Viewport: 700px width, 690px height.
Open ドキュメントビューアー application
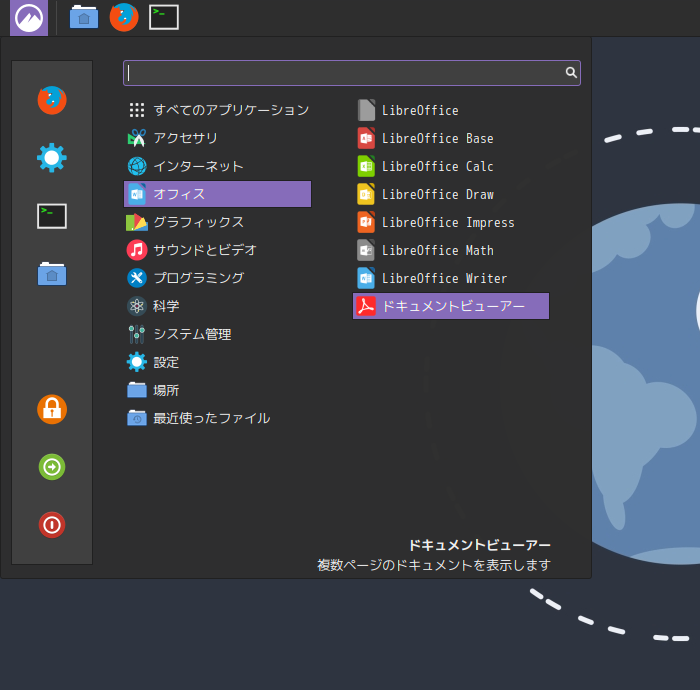[x=451, y=306]
